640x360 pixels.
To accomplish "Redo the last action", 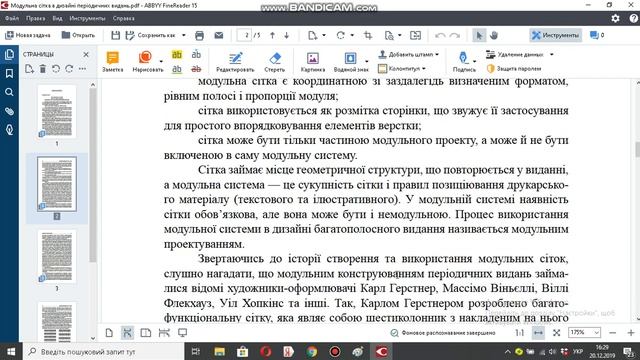I will [x=454, y=36].
